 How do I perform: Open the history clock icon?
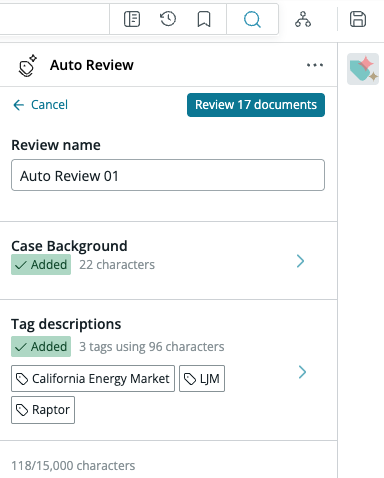click(x=168, y=19)
